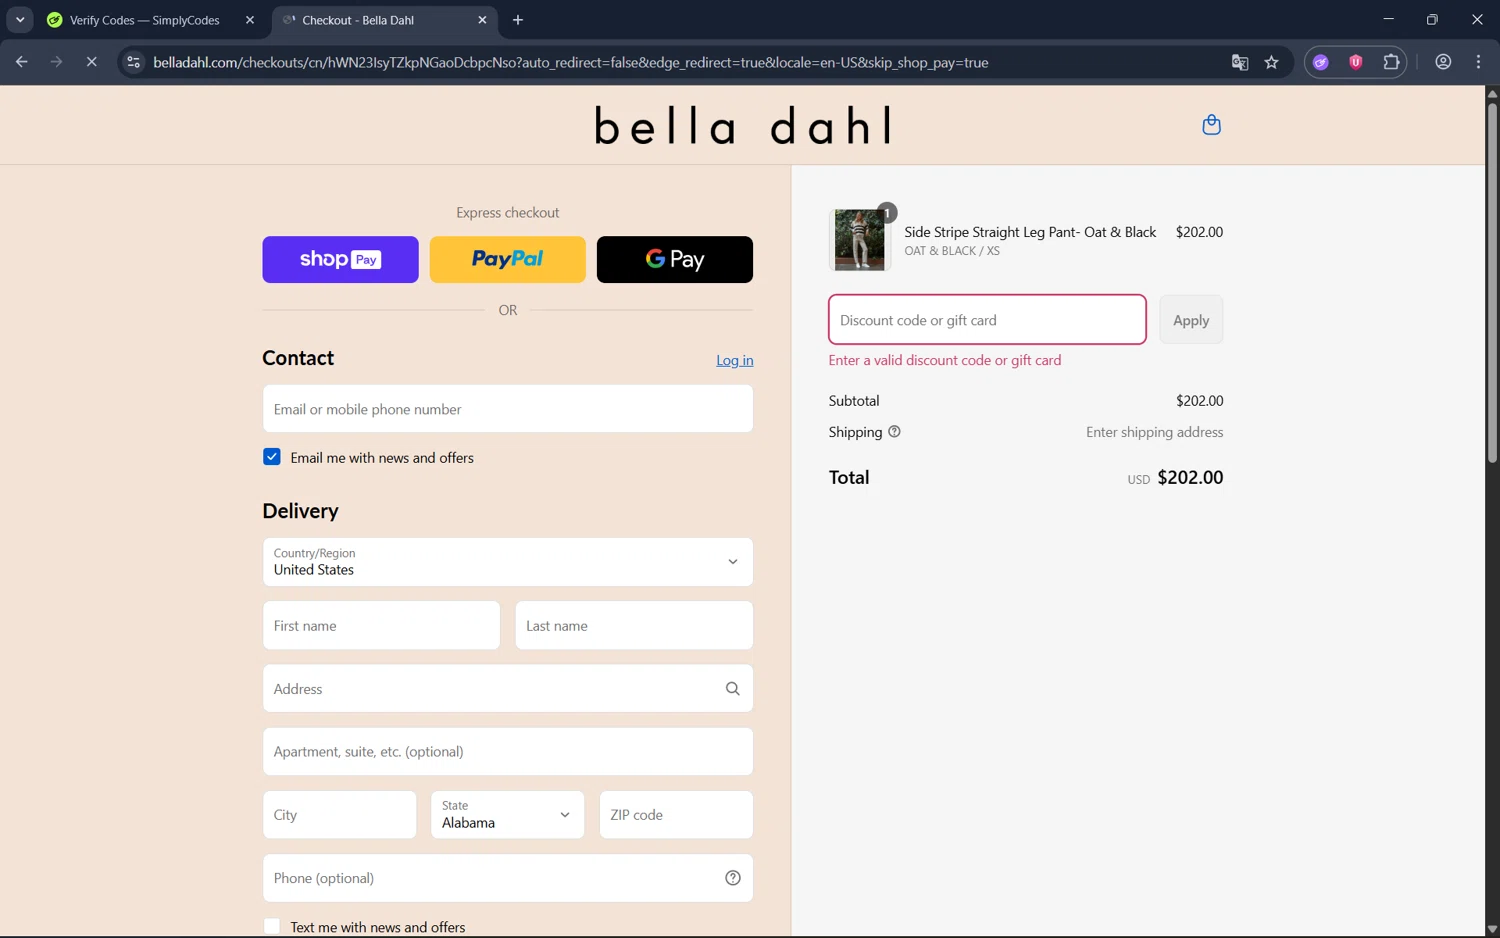The height and width of the screenshot is (938, 1500).
Task: Uncheck Email me with news and offers
Action: (x=272, y=457)
